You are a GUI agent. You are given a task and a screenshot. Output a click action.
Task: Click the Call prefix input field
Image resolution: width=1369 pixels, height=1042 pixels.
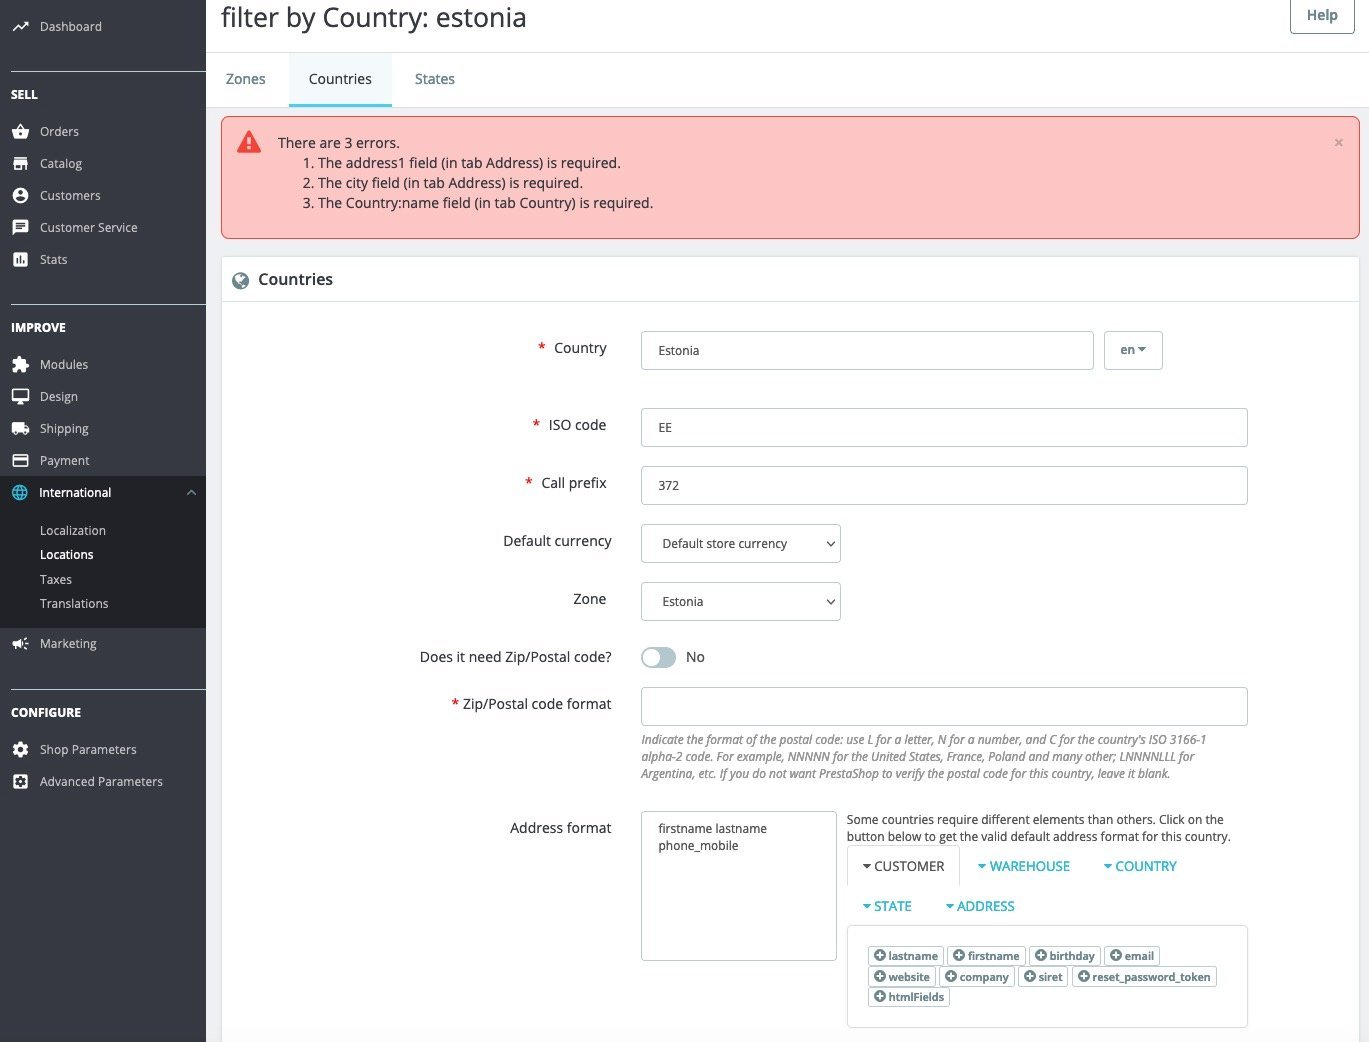[x=944, y=486]
